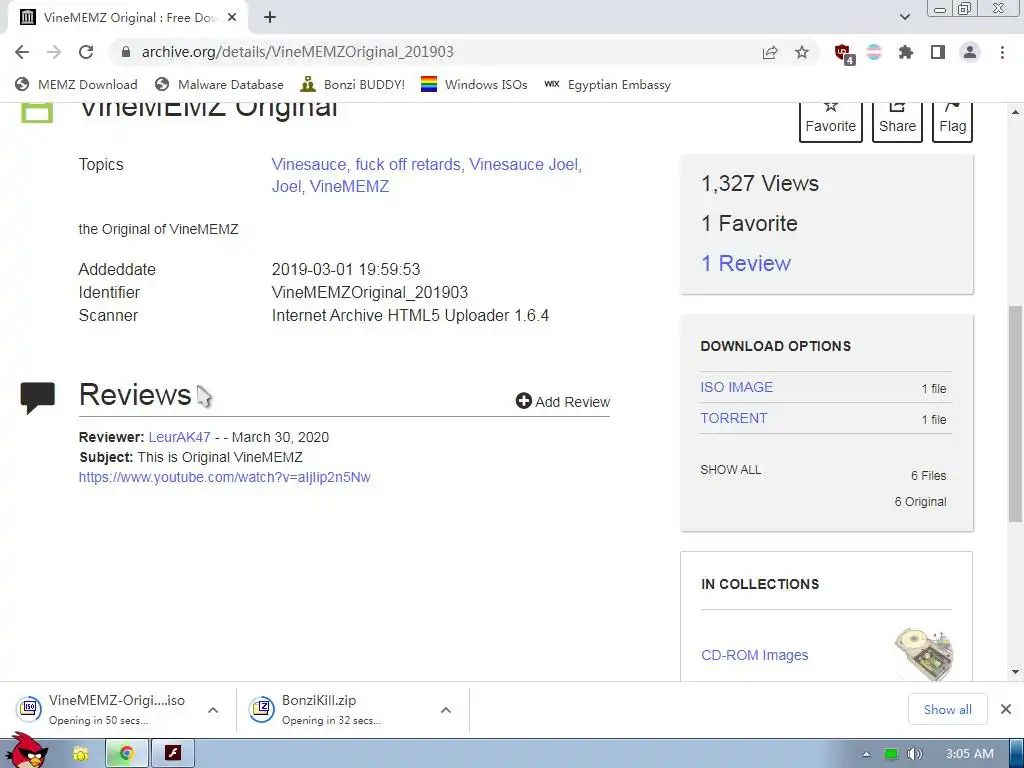Click scrollbar down arrow
This screenshot has width=1024, height=768.
coord(1015,671)
